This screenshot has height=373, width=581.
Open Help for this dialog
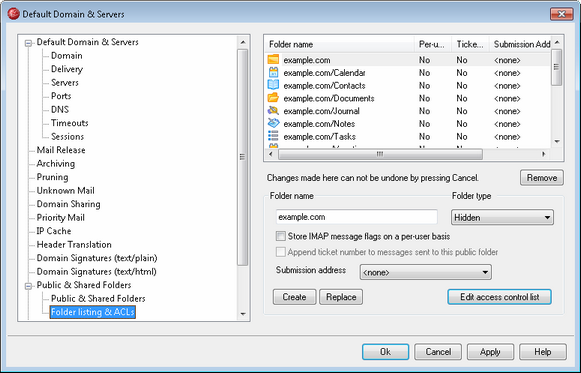(x=543, y=352)
